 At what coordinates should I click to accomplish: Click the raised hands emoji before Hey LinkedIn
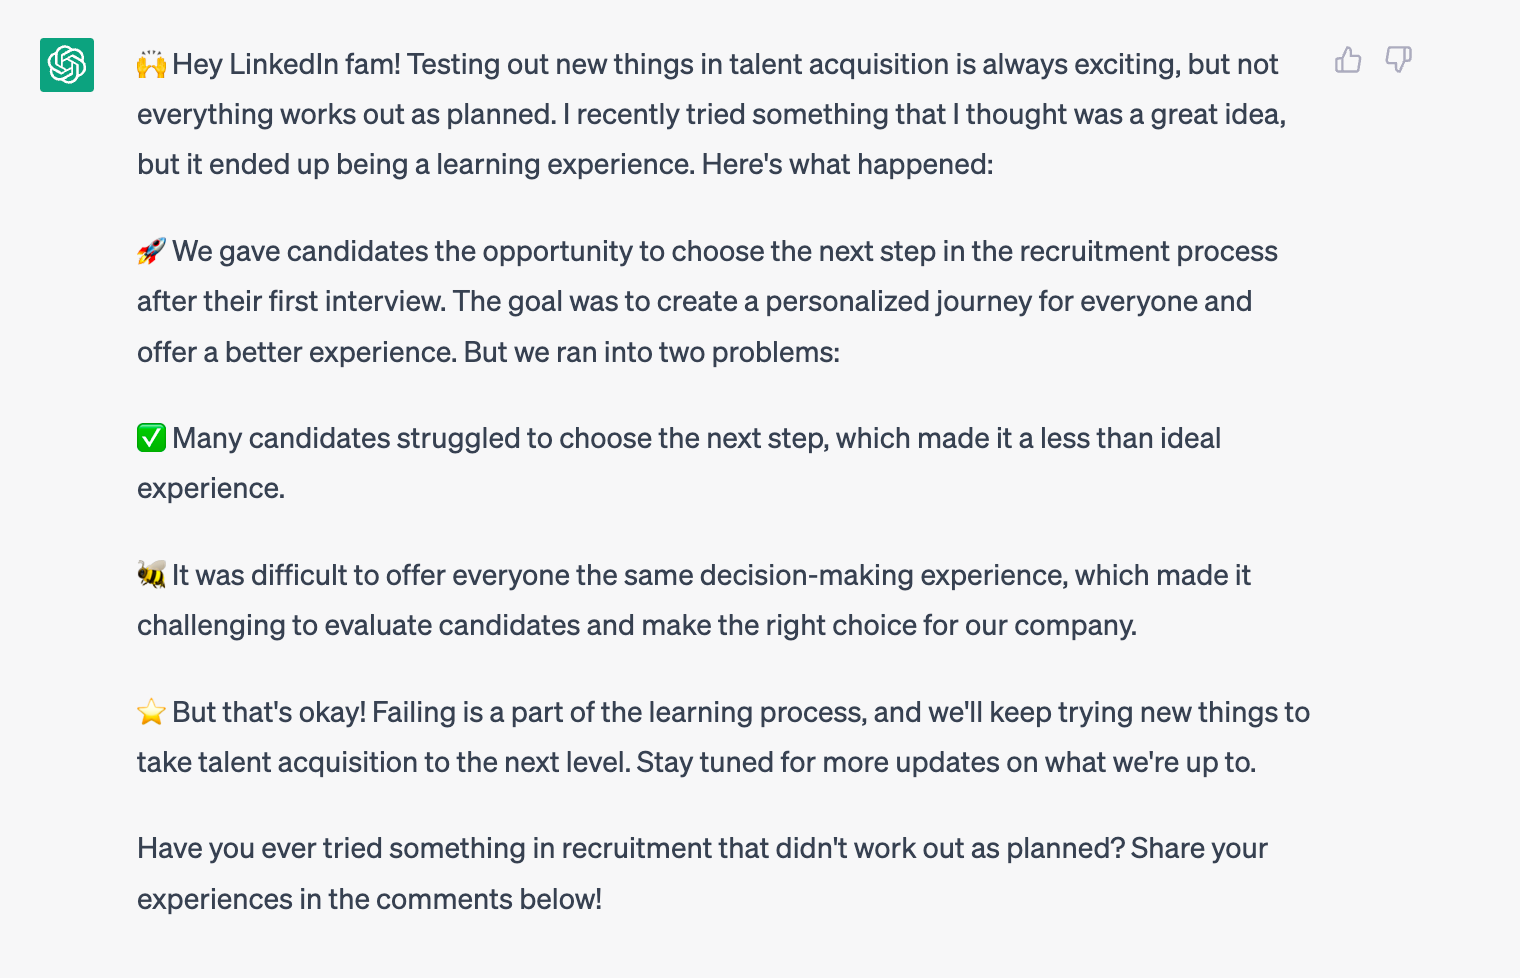[x=151, y=65]
